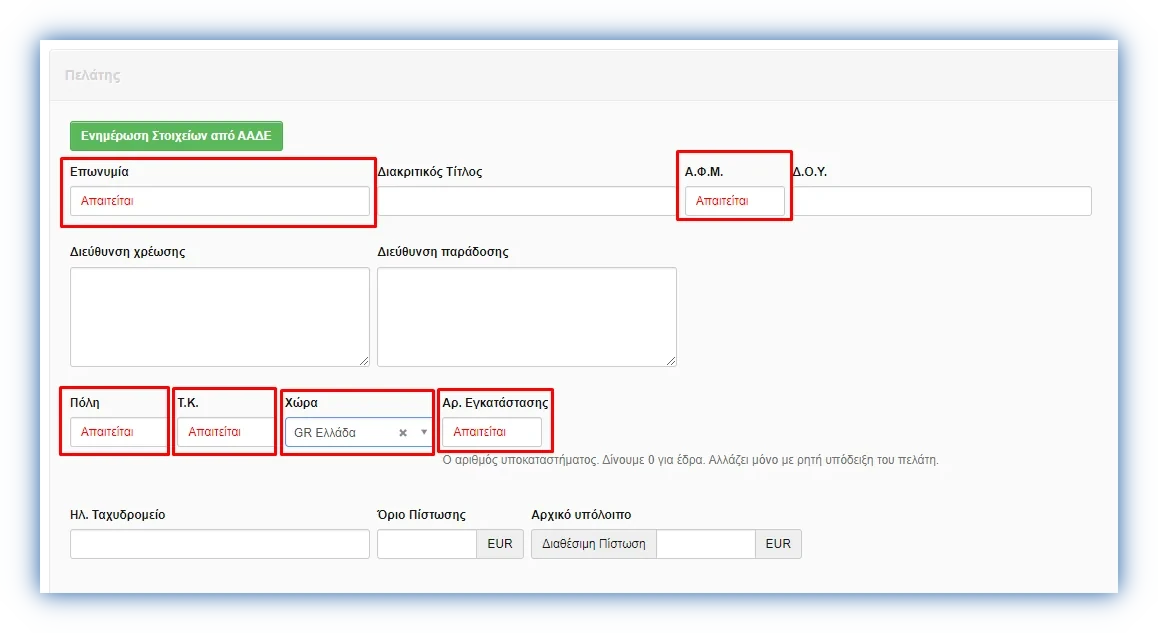The width and height of the screenshot is (1158, 633).
Task: Click the resize handle of Διεύθυνση χρέωσης box
Action: [x=364, y=361]
